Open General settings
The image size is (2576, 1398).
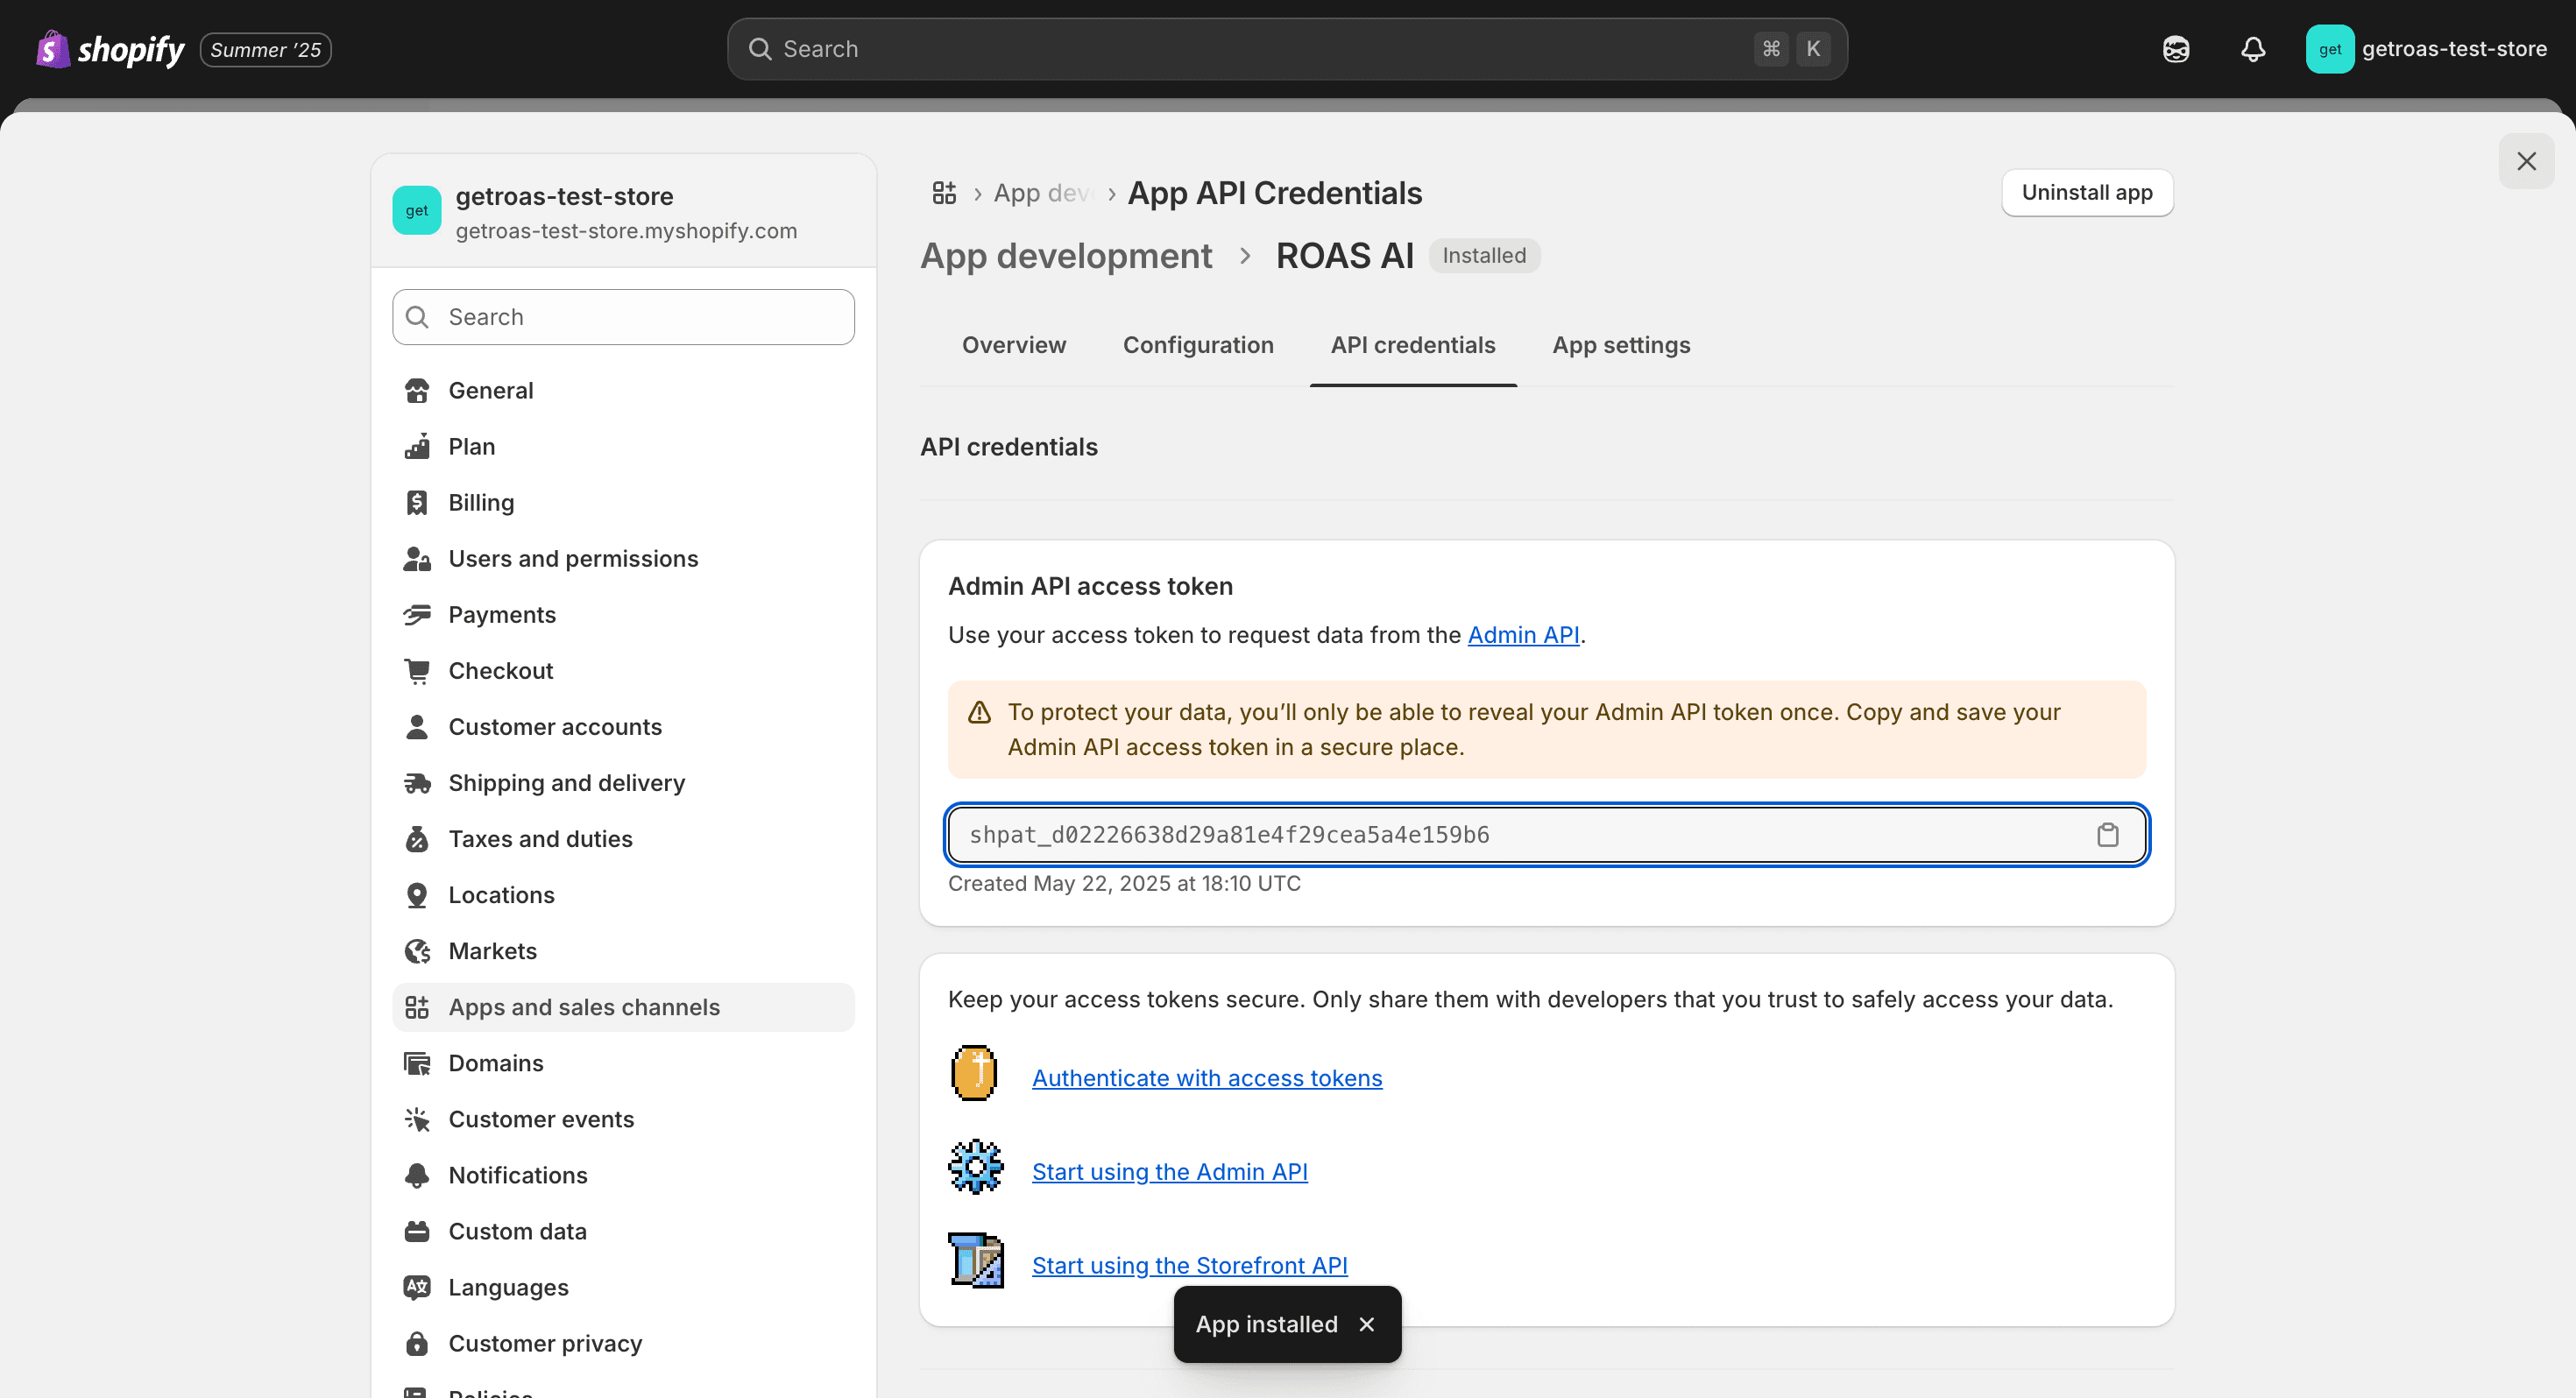(x=623, y=390)
